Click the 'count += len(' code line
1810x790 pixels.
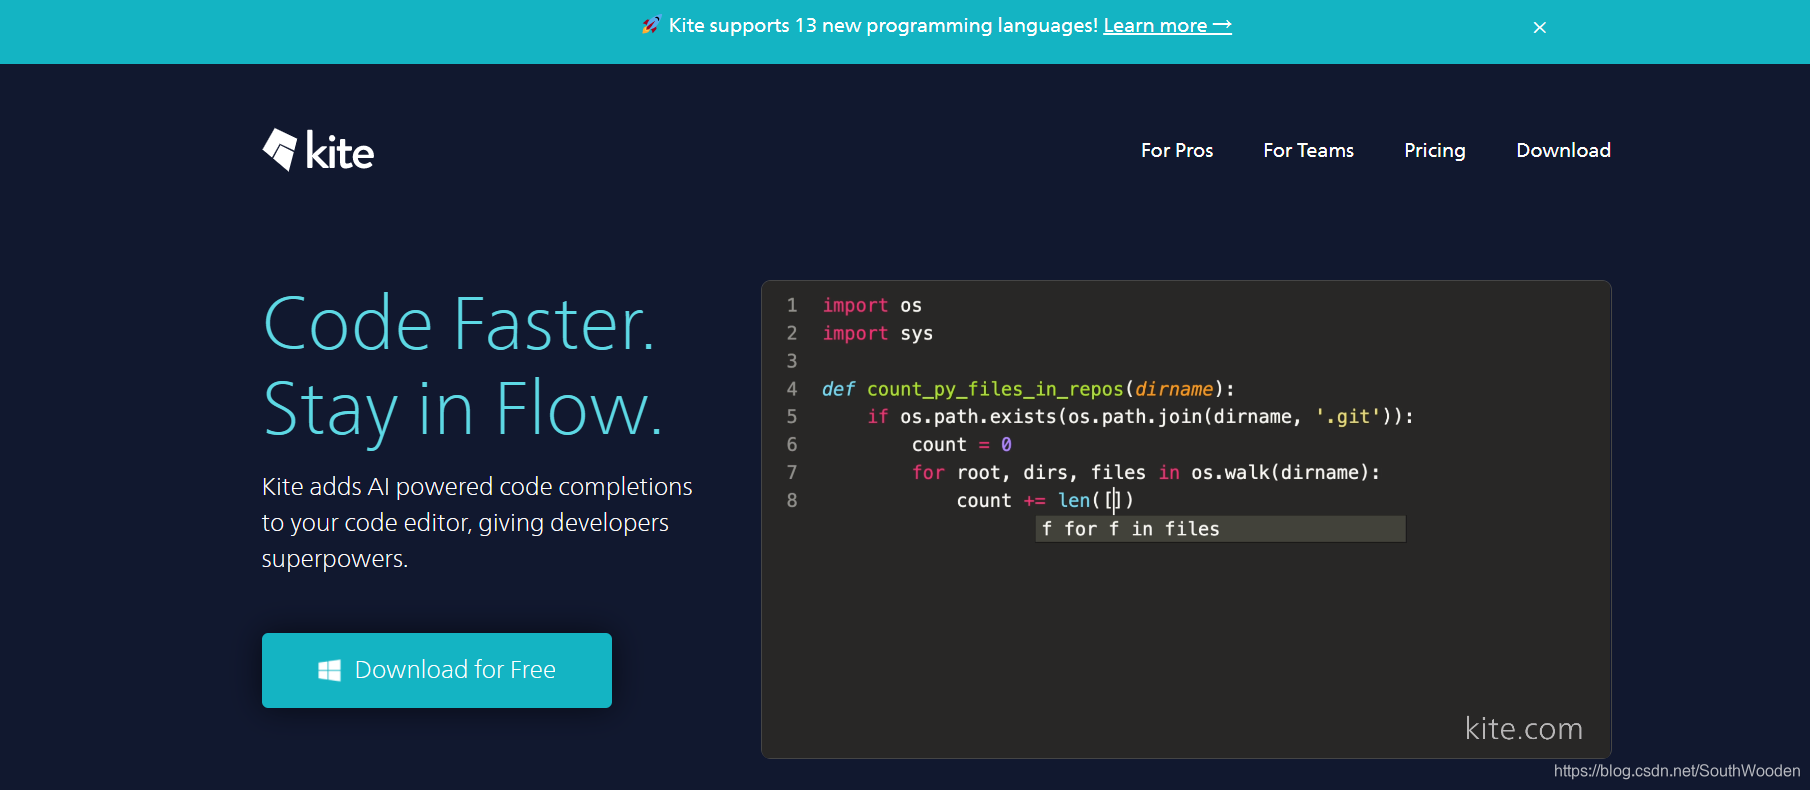(1045, 500)
